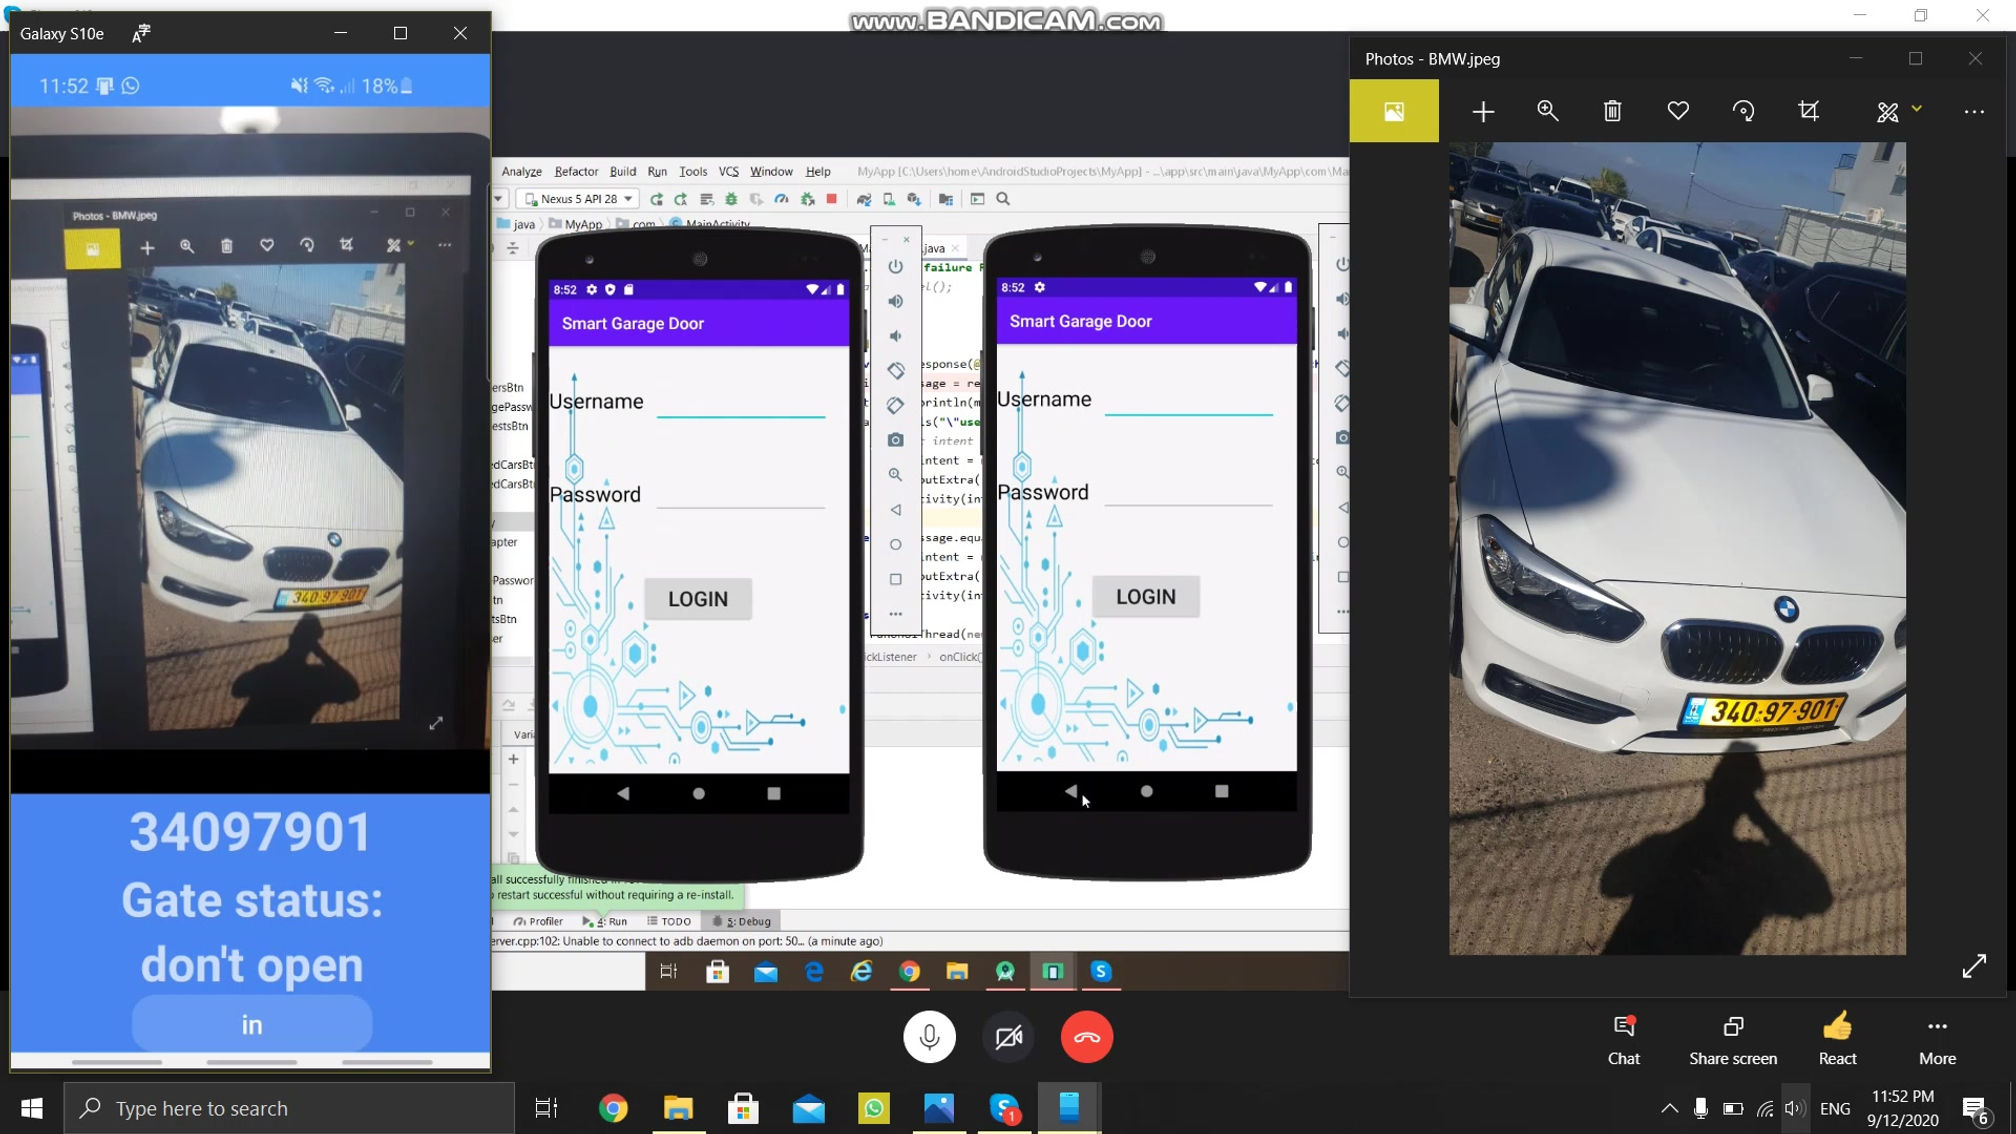Screen dimensions: 2016x1134
Task: Click the Photos 'See all photos' yellow icon
Action: 1394,111
